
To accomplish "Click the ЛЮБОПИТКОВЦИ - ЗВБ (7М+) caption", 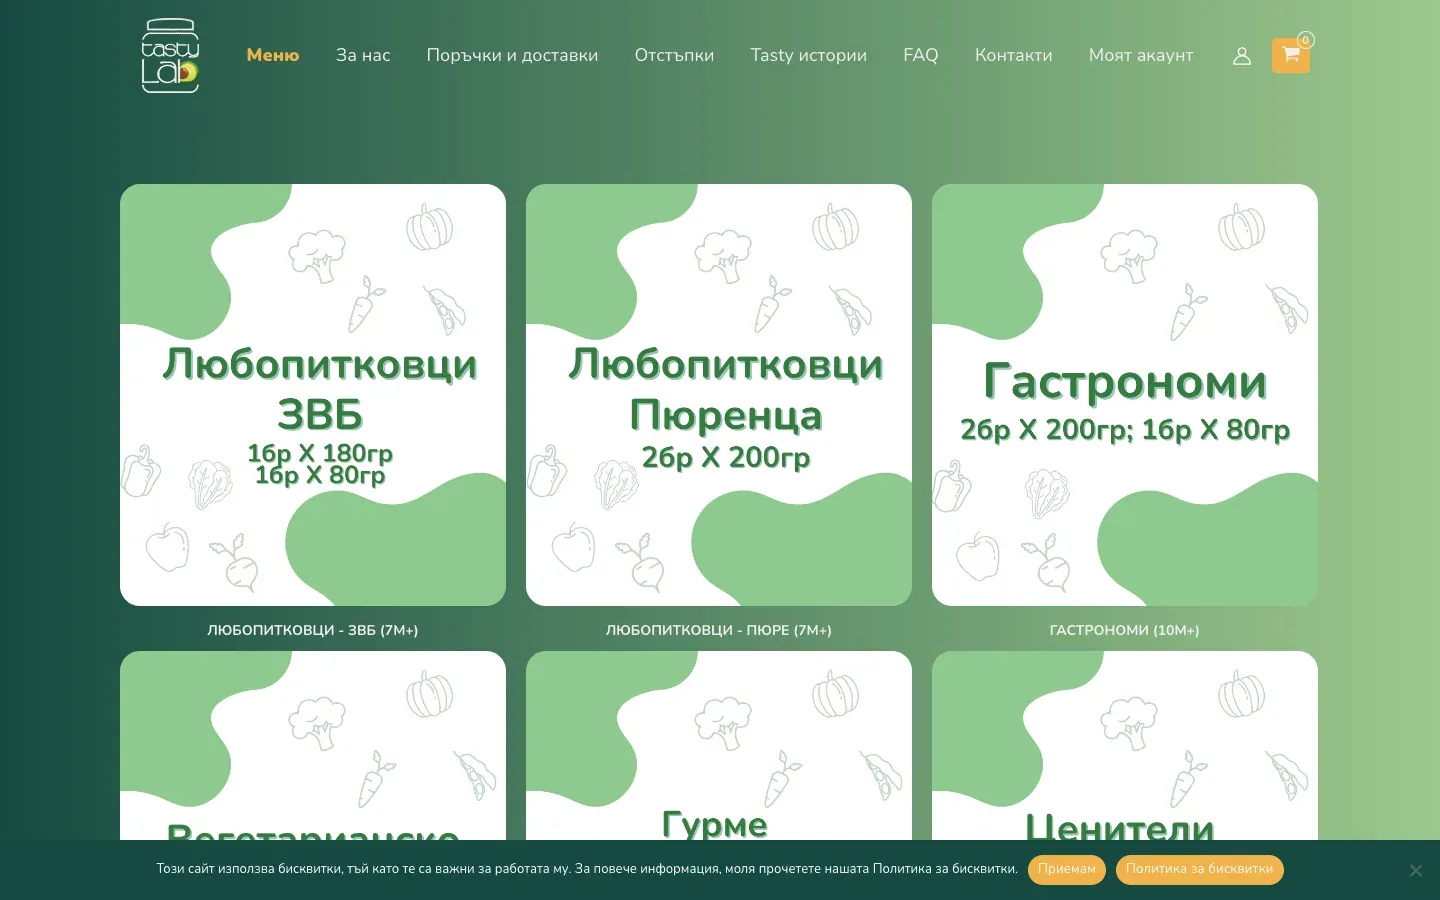I will (x=313, y=630).
